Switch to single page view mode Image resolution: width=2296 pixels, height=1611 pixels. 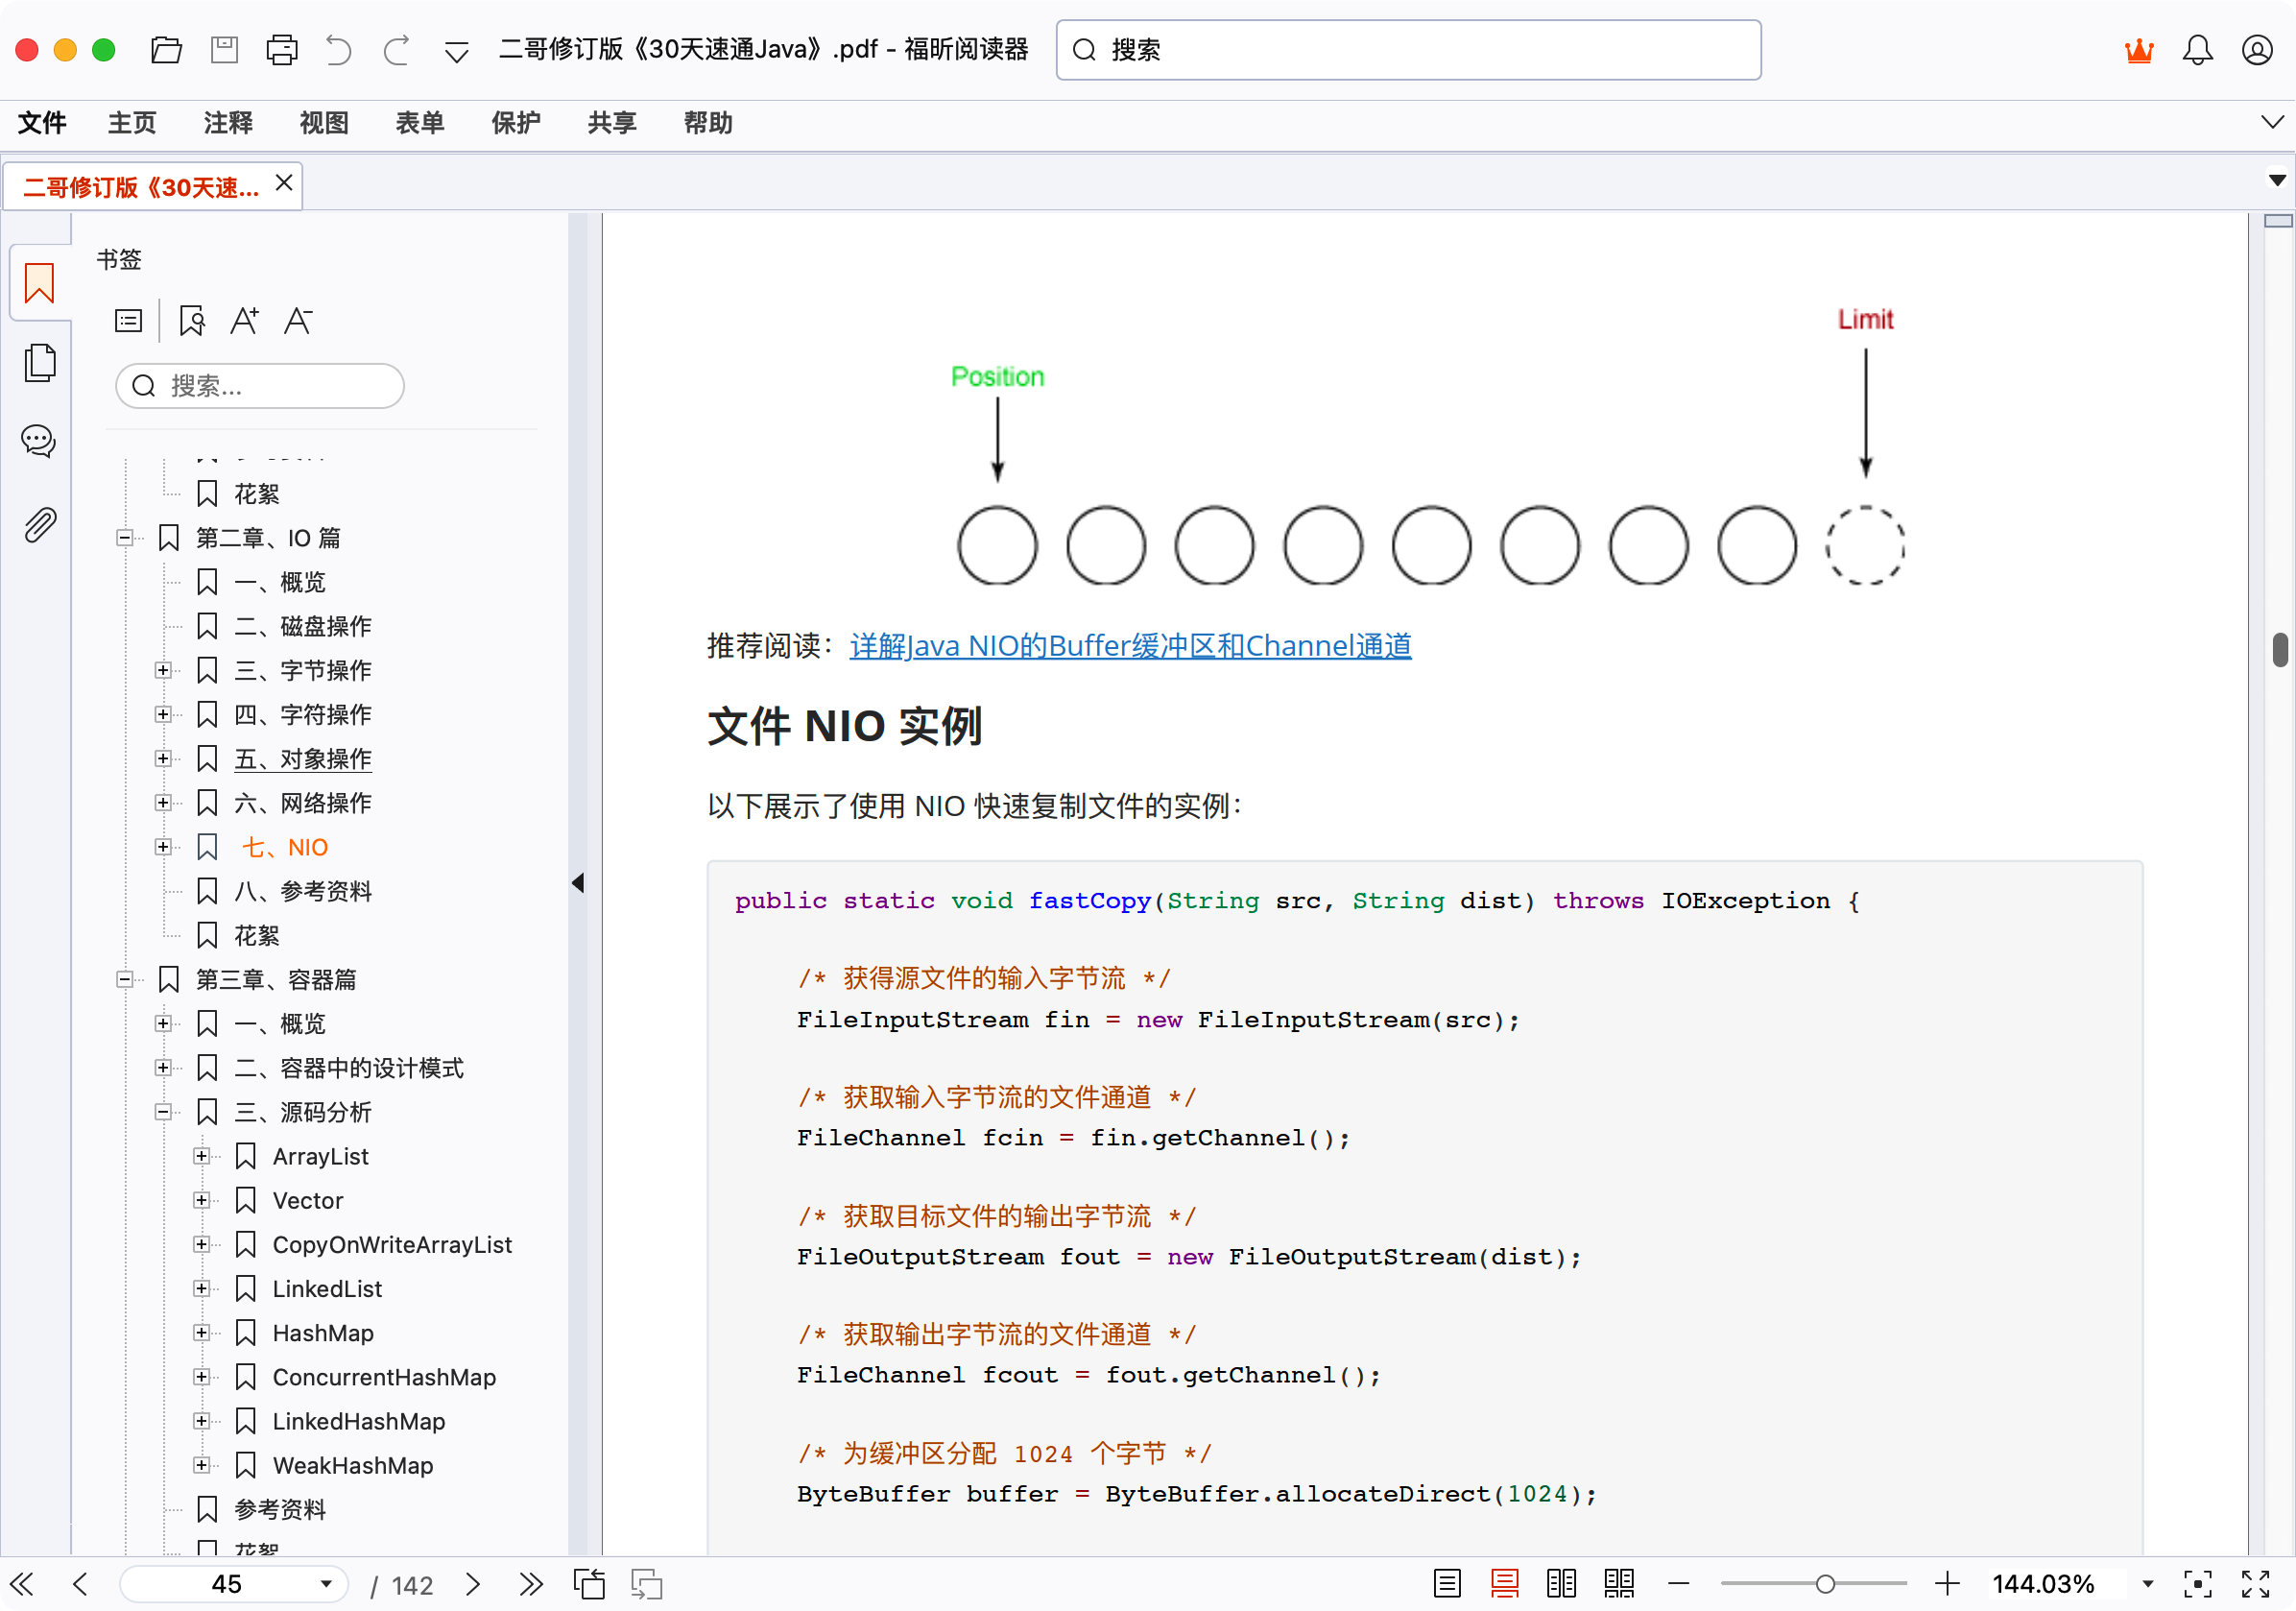click(x=1447, y=1584)
